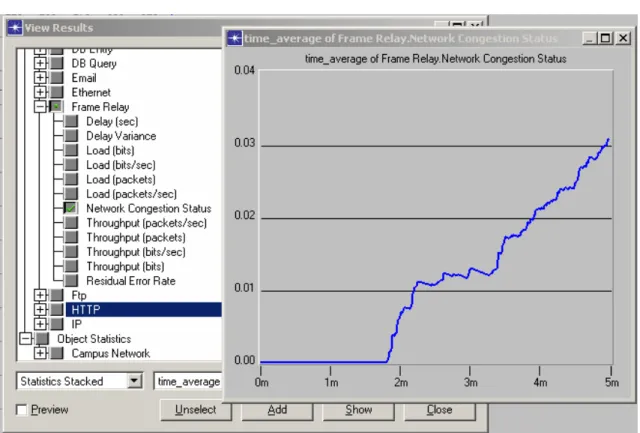
Task: Click the Email group selection box
Action: [56, 78]
